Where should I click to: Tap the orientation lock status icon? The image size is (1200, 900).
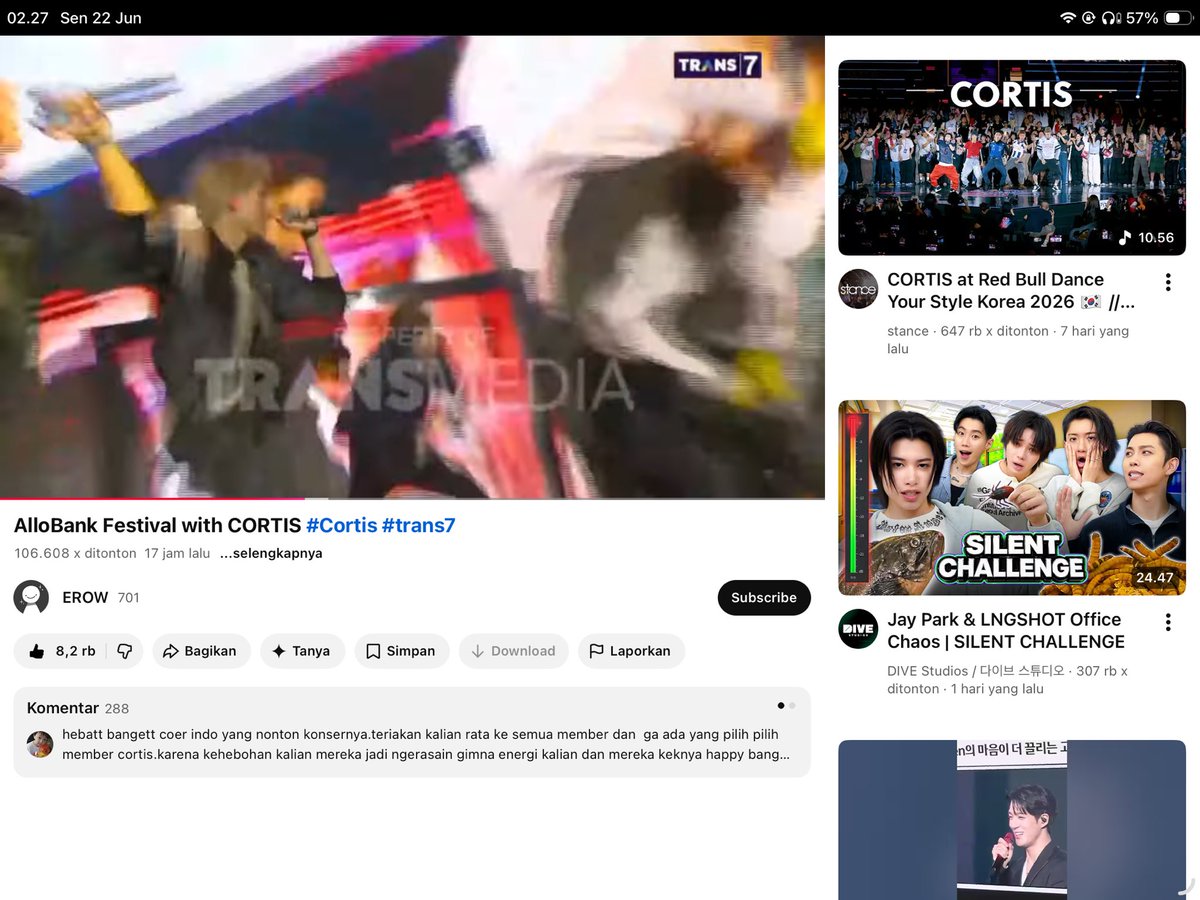point(1089,18)
